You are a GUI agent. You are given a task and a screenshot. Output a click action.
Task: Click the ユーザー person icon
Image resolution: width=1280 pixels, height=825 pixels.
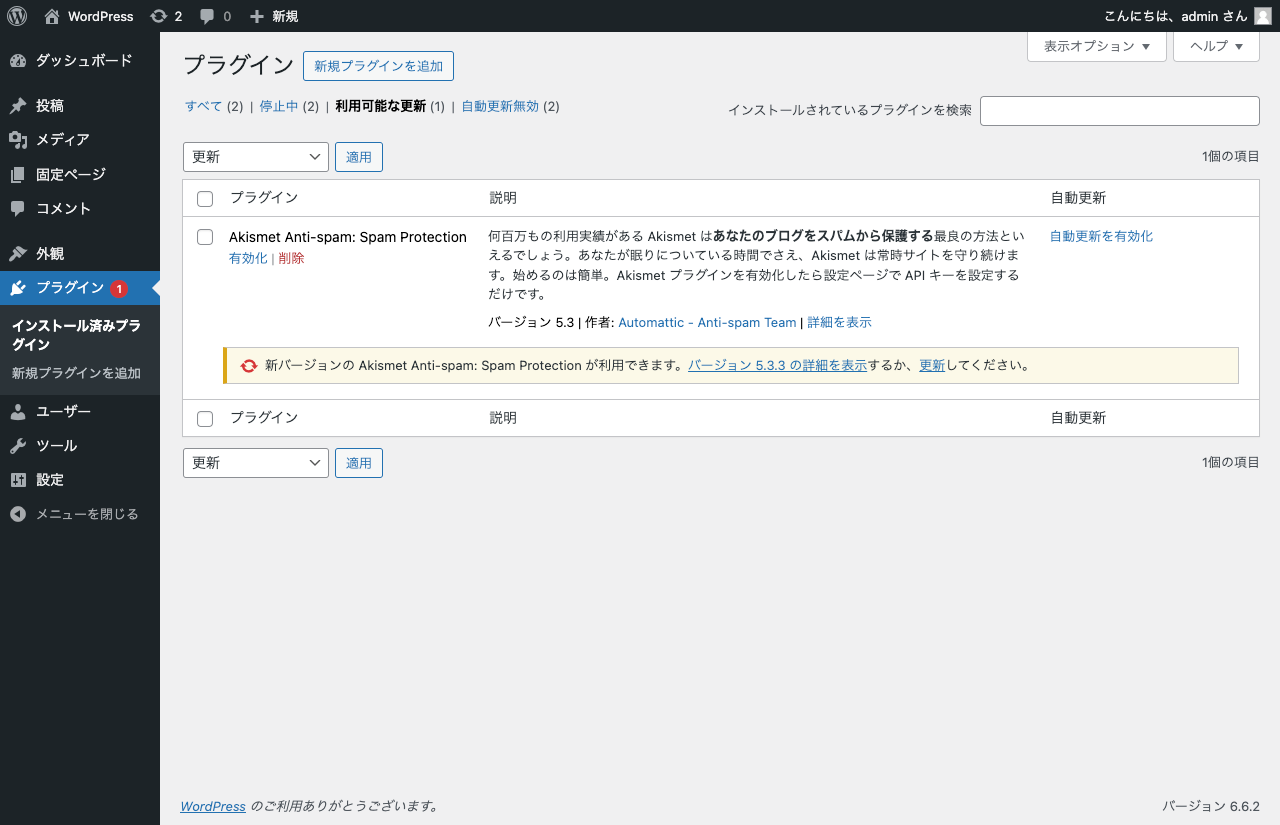(18, 412)
